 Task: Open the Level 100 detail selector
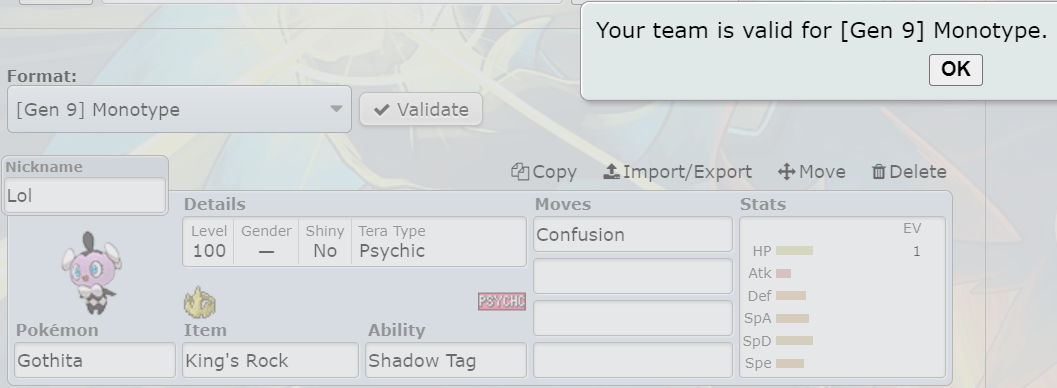pyautogui.click(x=209, y=241)
